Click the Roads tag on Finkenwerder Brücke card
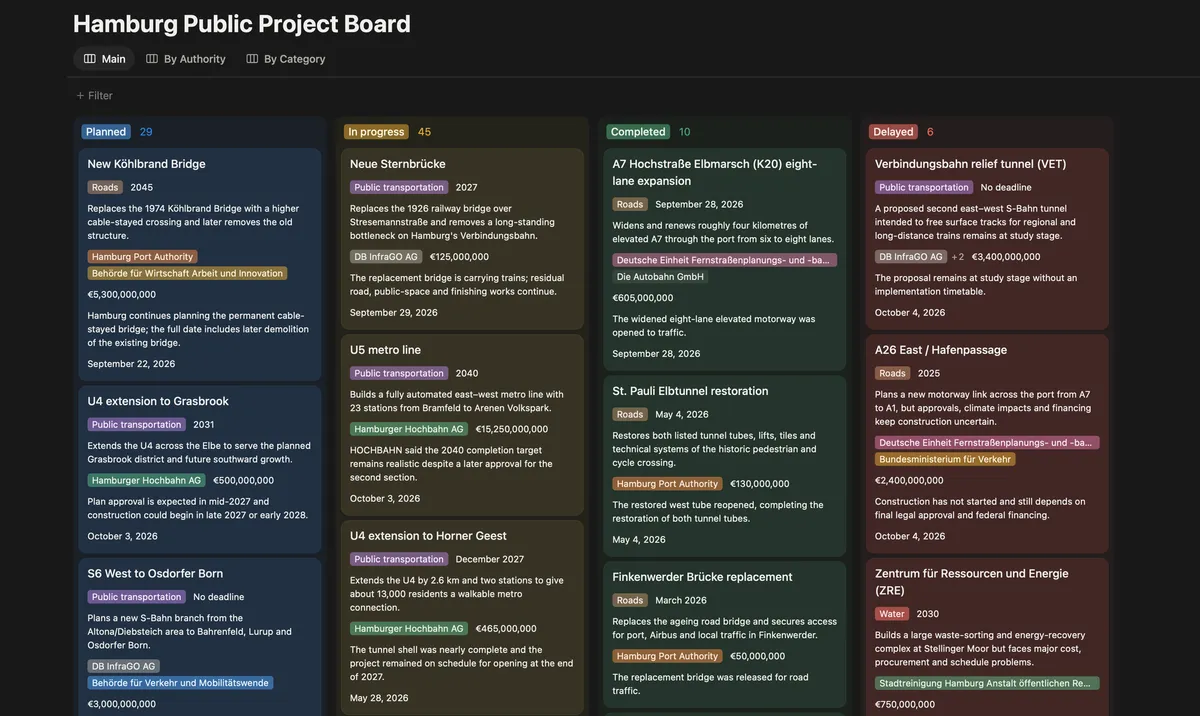1200x716 pixels. click(x=630, y=600)
